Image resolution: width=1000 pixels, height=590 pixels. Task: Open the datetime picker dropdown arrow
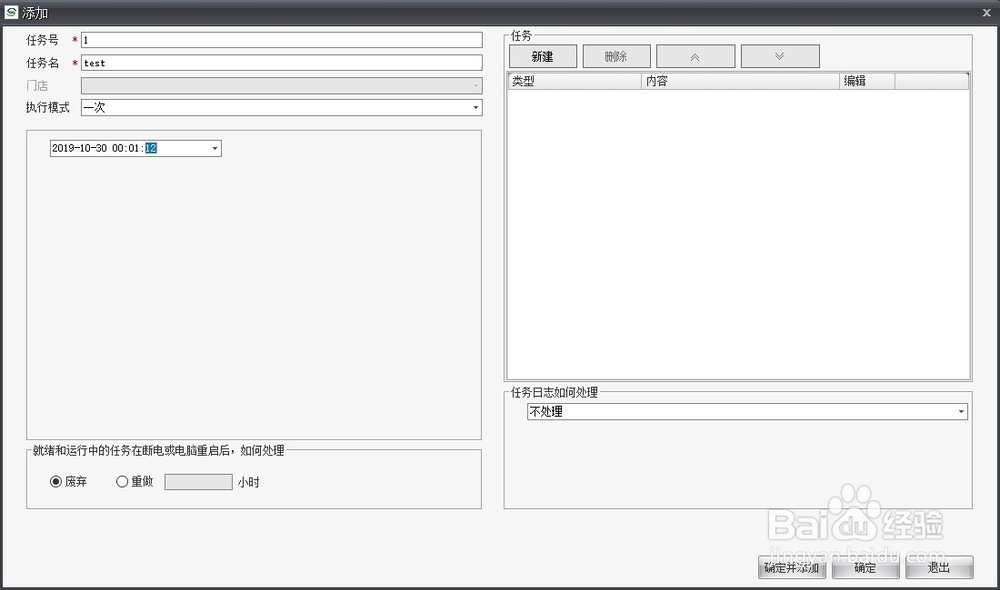(215, 148)
